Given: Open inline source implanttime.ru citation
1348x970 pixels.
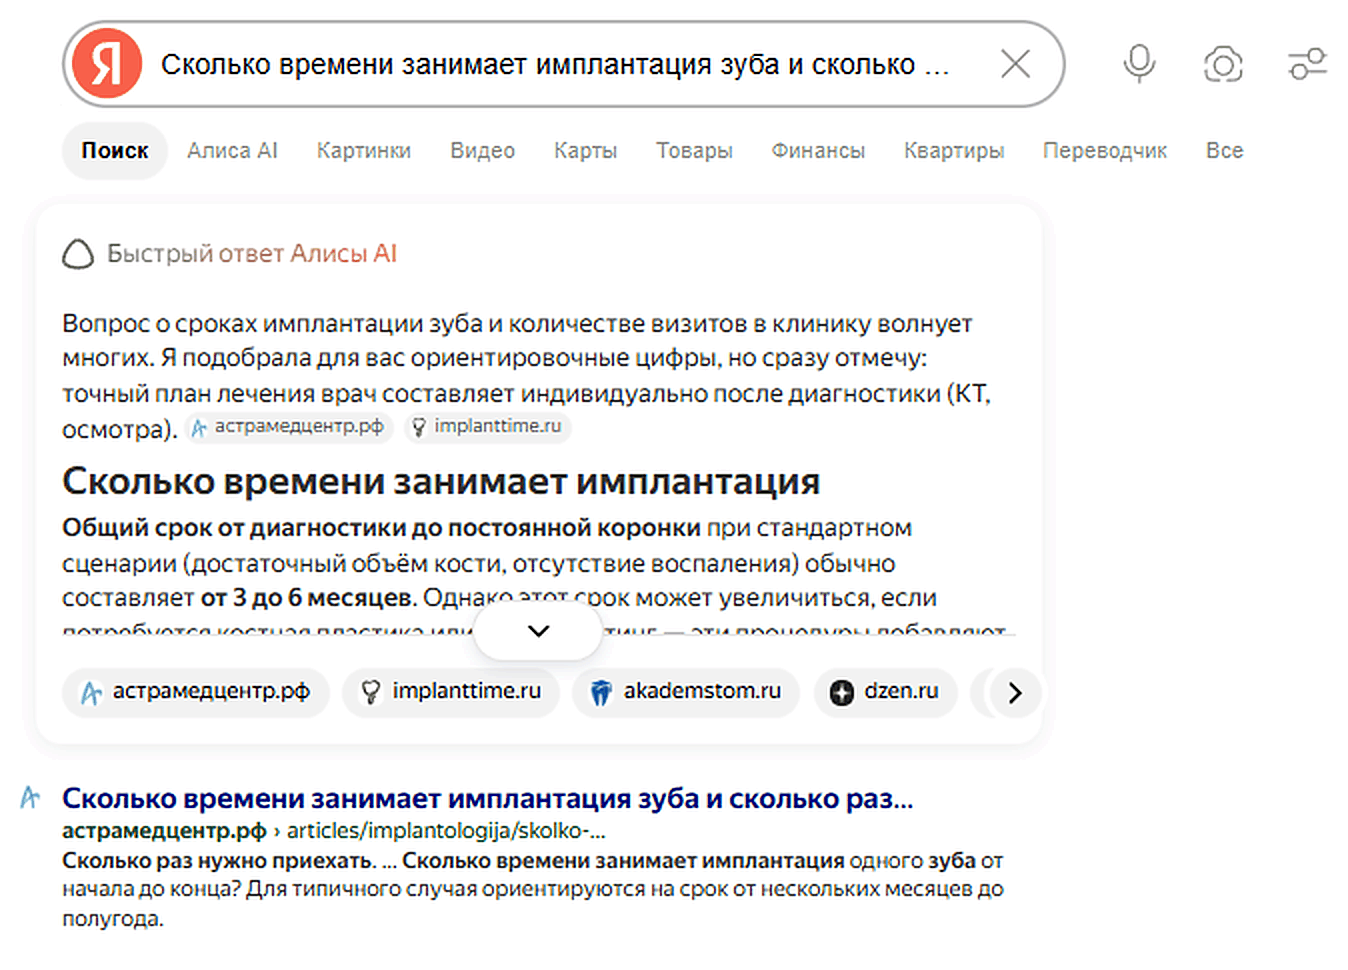Looking at the screenshot, I should 487,427.
